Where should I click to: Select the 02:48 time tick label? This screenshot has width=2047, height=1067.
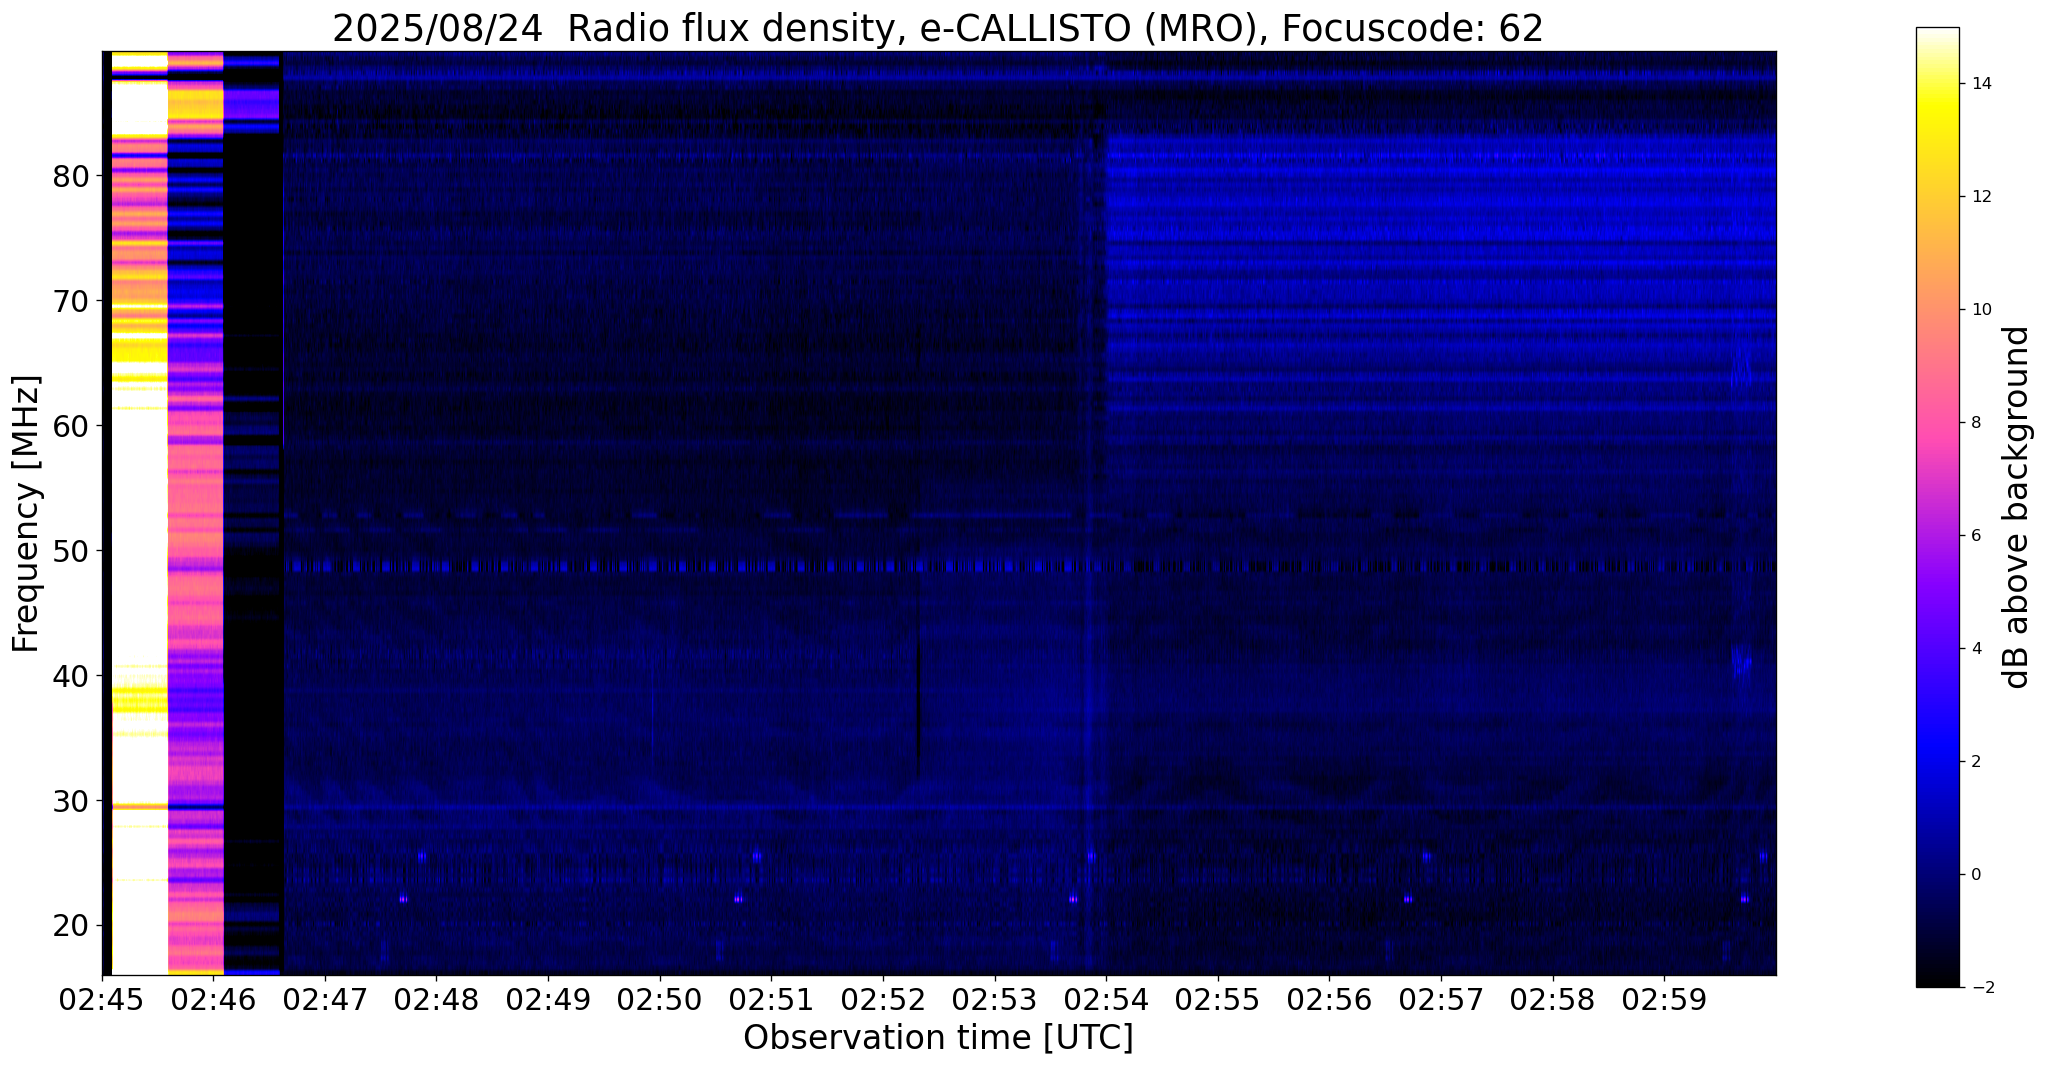coord(437,1000)
